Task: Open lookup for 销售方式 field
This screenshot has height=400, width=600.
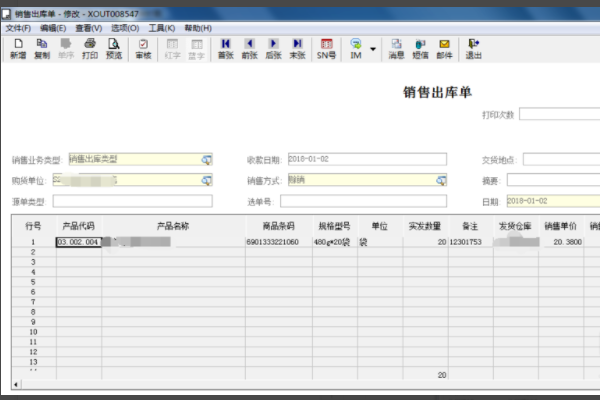Action: point(441,180)
